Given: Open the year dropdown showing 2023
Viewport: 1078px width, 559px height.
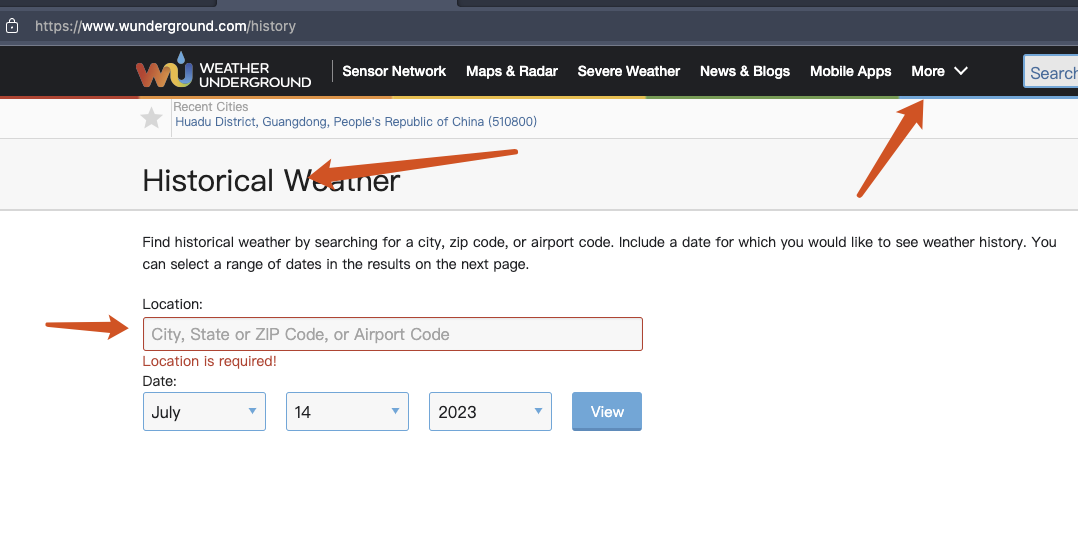Looking at the screenshot, I should click(490, 412).
